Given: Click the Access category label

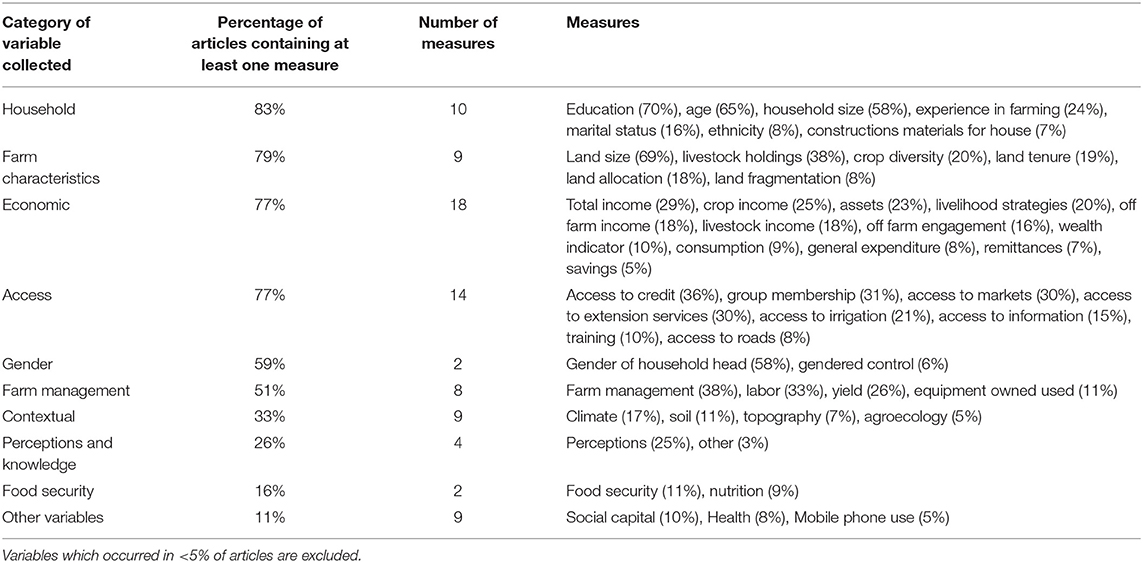Looking at the screenshot, I should click(26, 295).
